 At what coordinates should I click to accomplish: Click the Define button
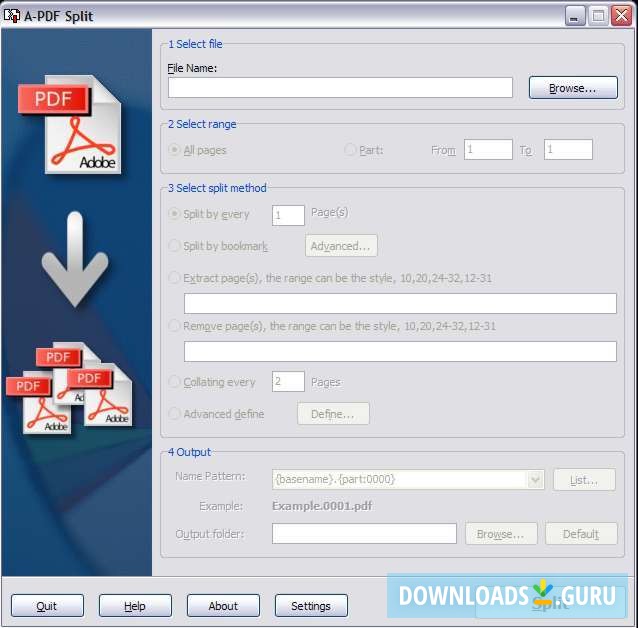333,414
